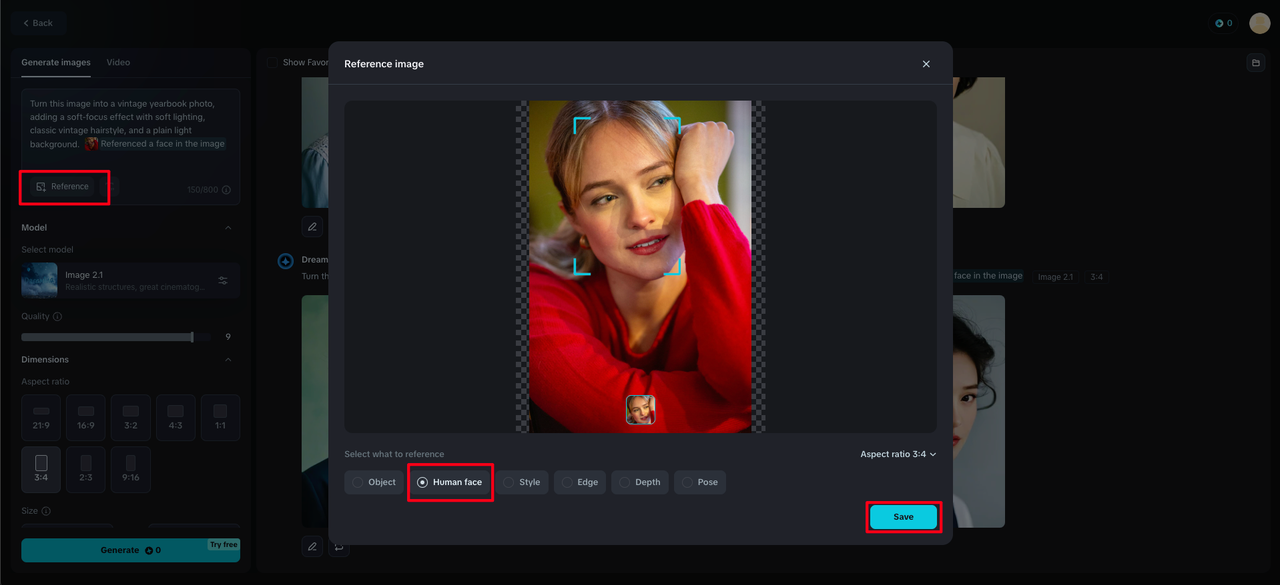Click the Generate button
This screenshot has width=1280, height=585.
coord(131,550)
